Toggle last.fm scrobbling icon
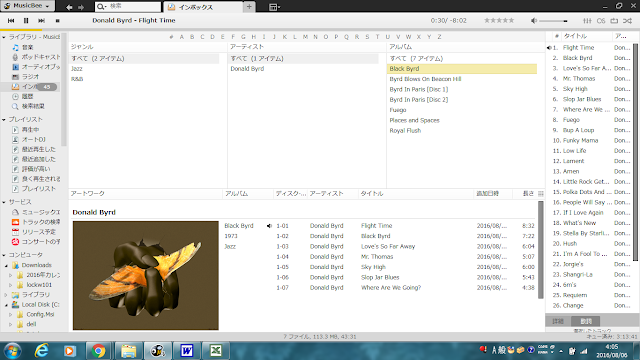This screenshot has height=360, width=640. click(x=601, y=20)
